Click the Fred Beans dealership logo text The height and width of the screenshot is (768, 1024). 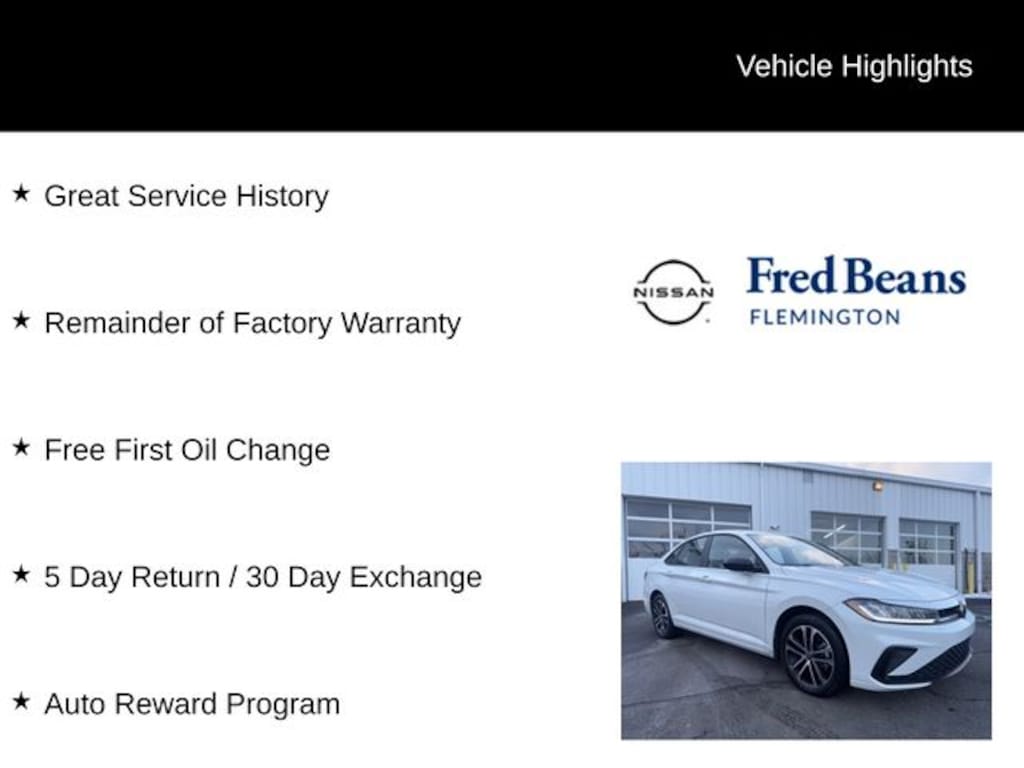coord(856,277)
